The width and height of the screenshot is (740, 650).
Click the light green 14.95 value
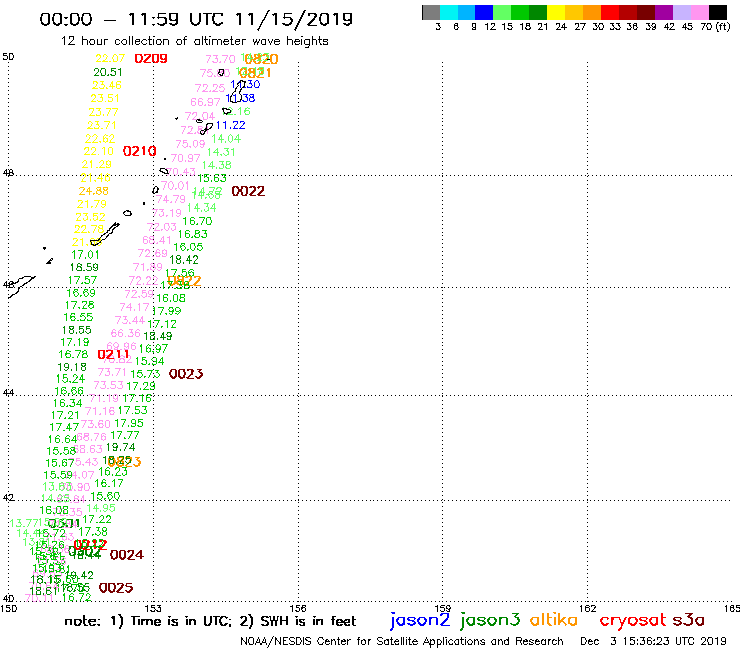click(101, 508)
